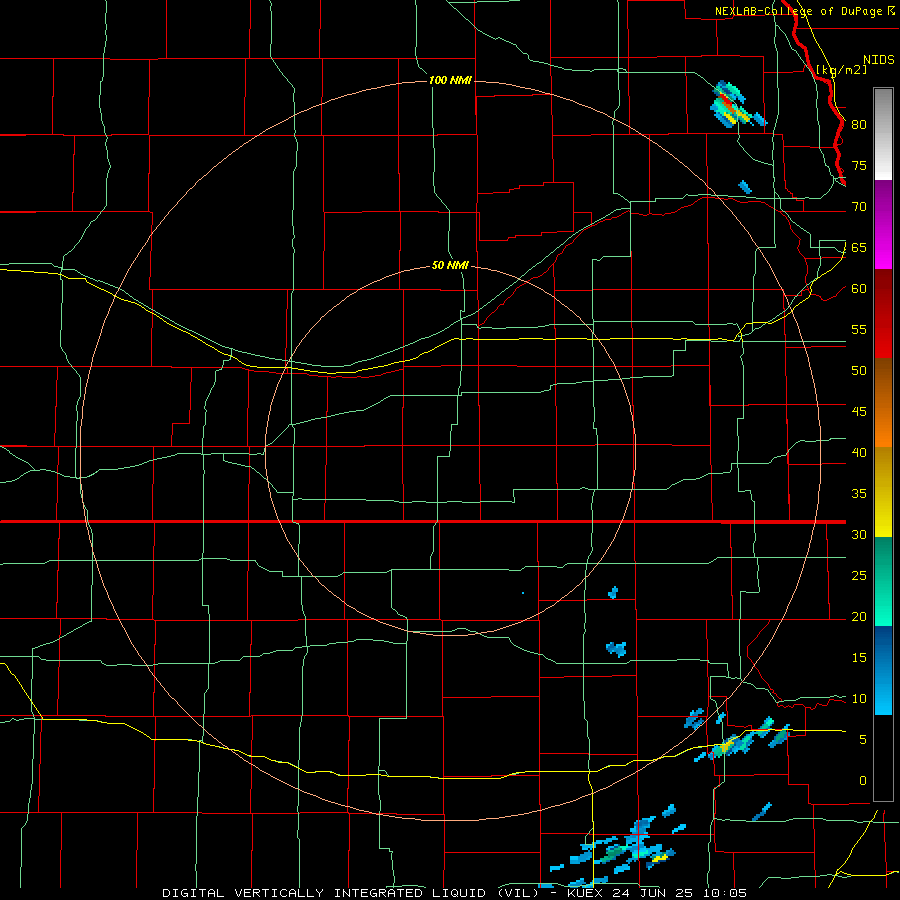Click the 70 value on VIL scale
Viewport: 900px width, 900px height.
point(859,207)
